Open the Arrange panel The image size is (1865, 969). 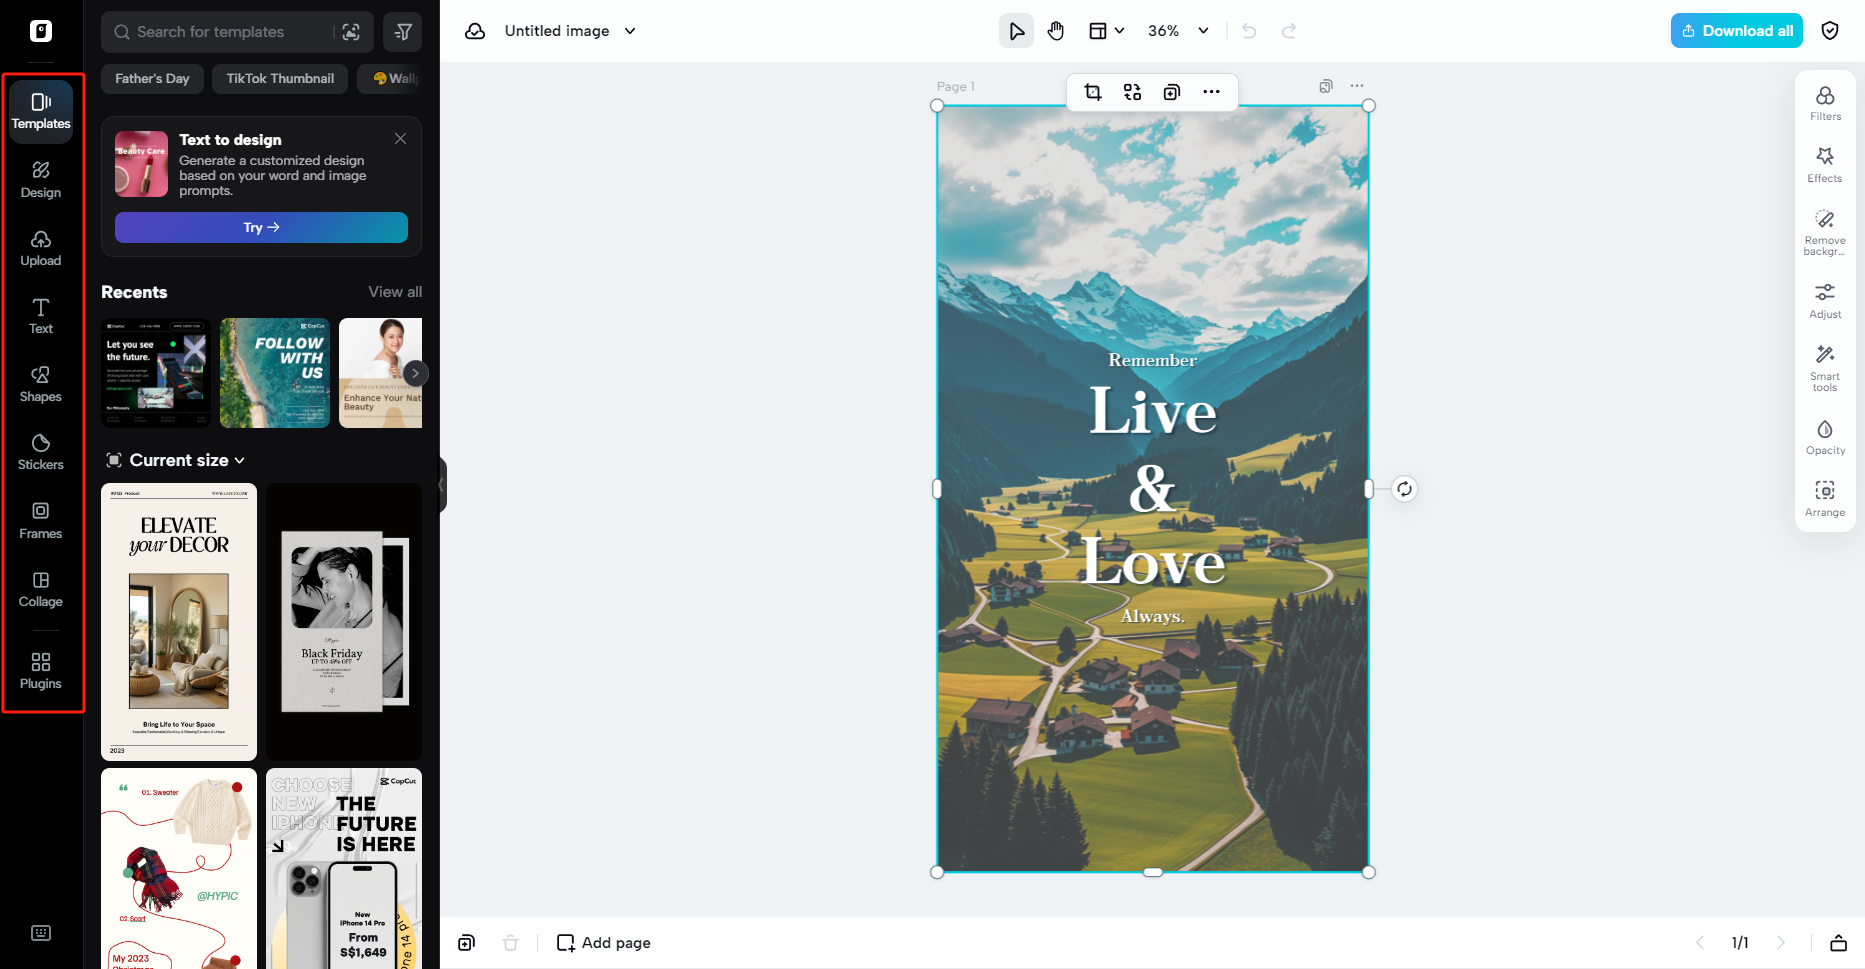click(x=1825, y=499)
